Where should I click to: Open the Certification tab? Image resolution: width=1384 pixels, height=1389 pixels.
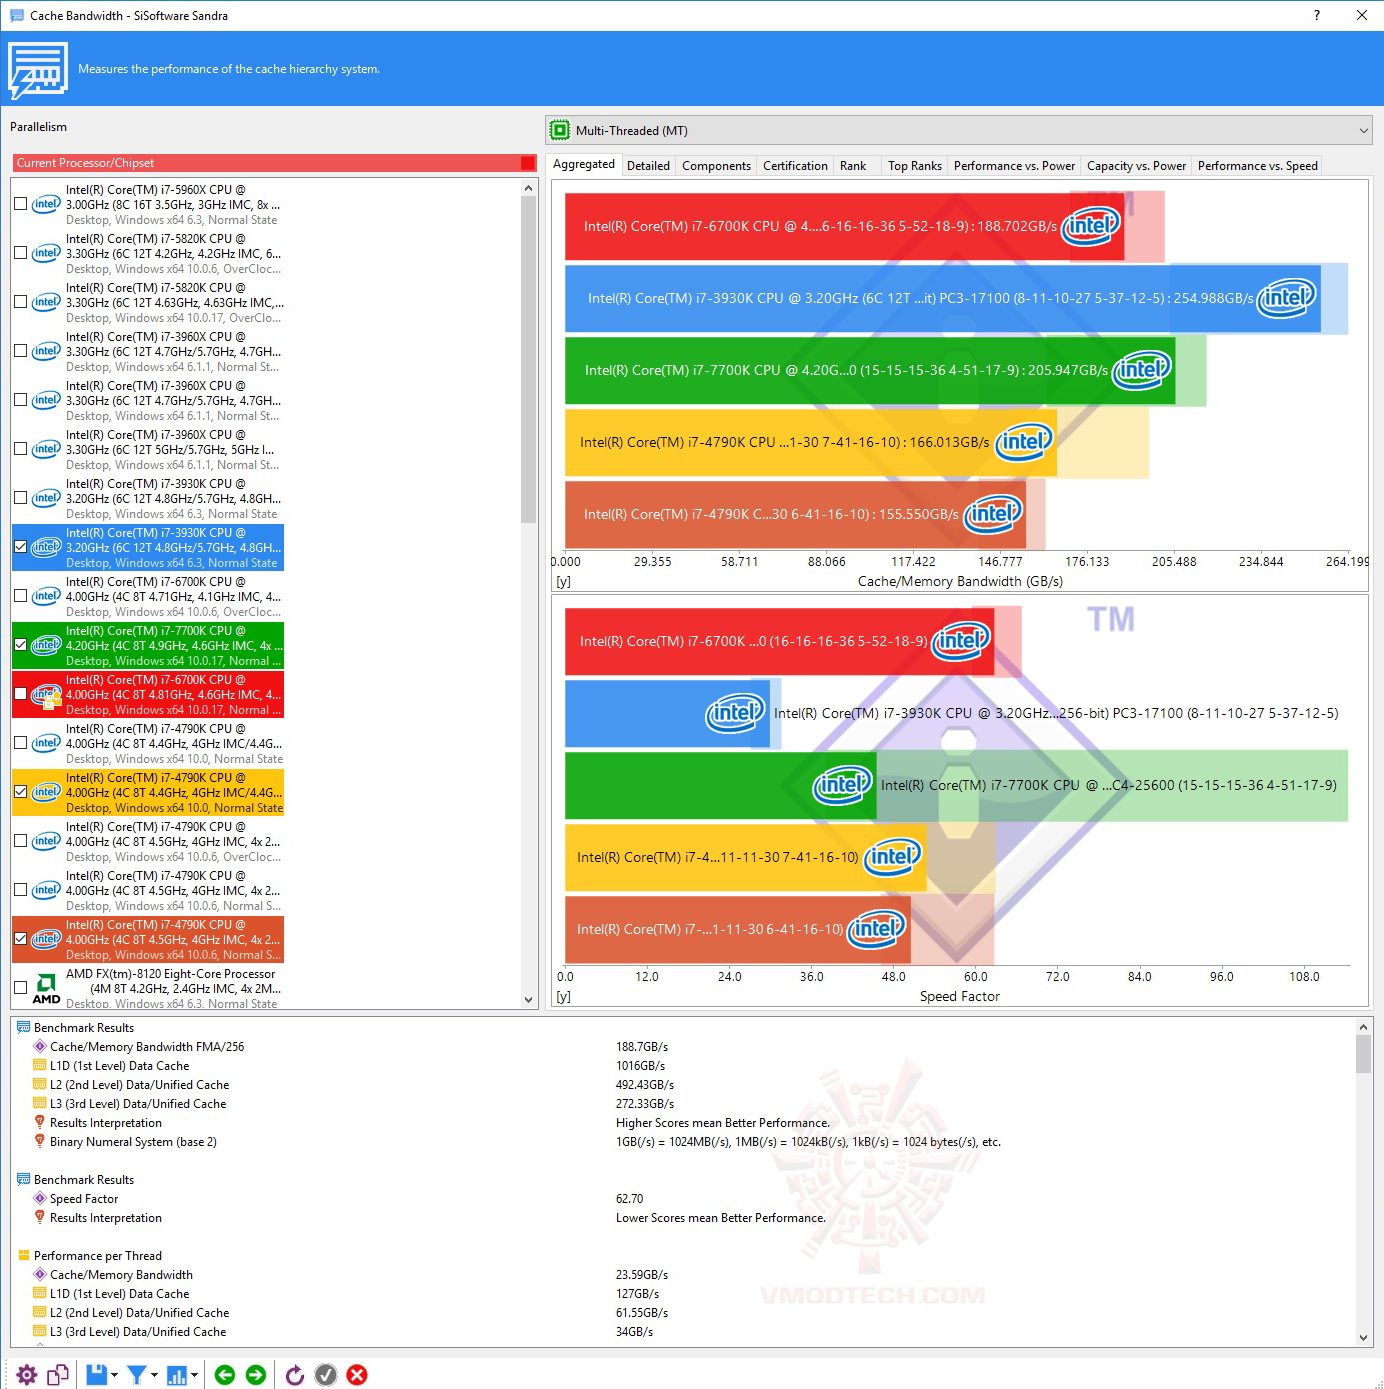click(x=795, y=166)
